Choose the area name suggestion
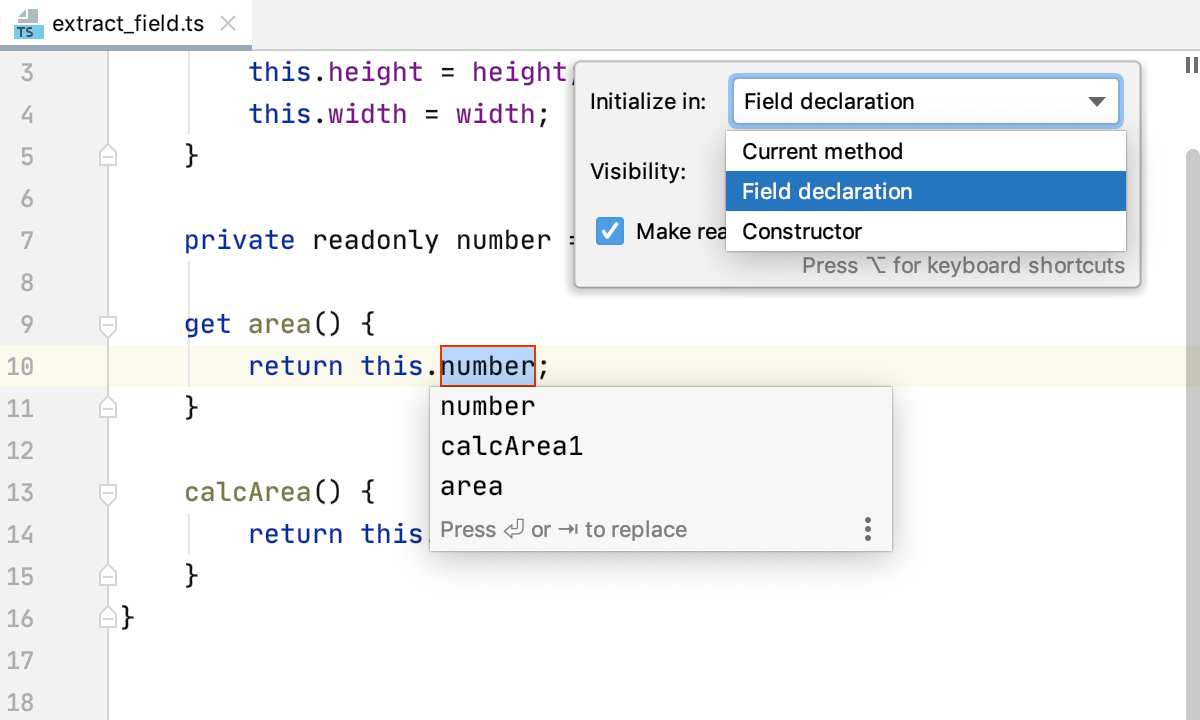The image size is (1200, 720). (471, 486)
